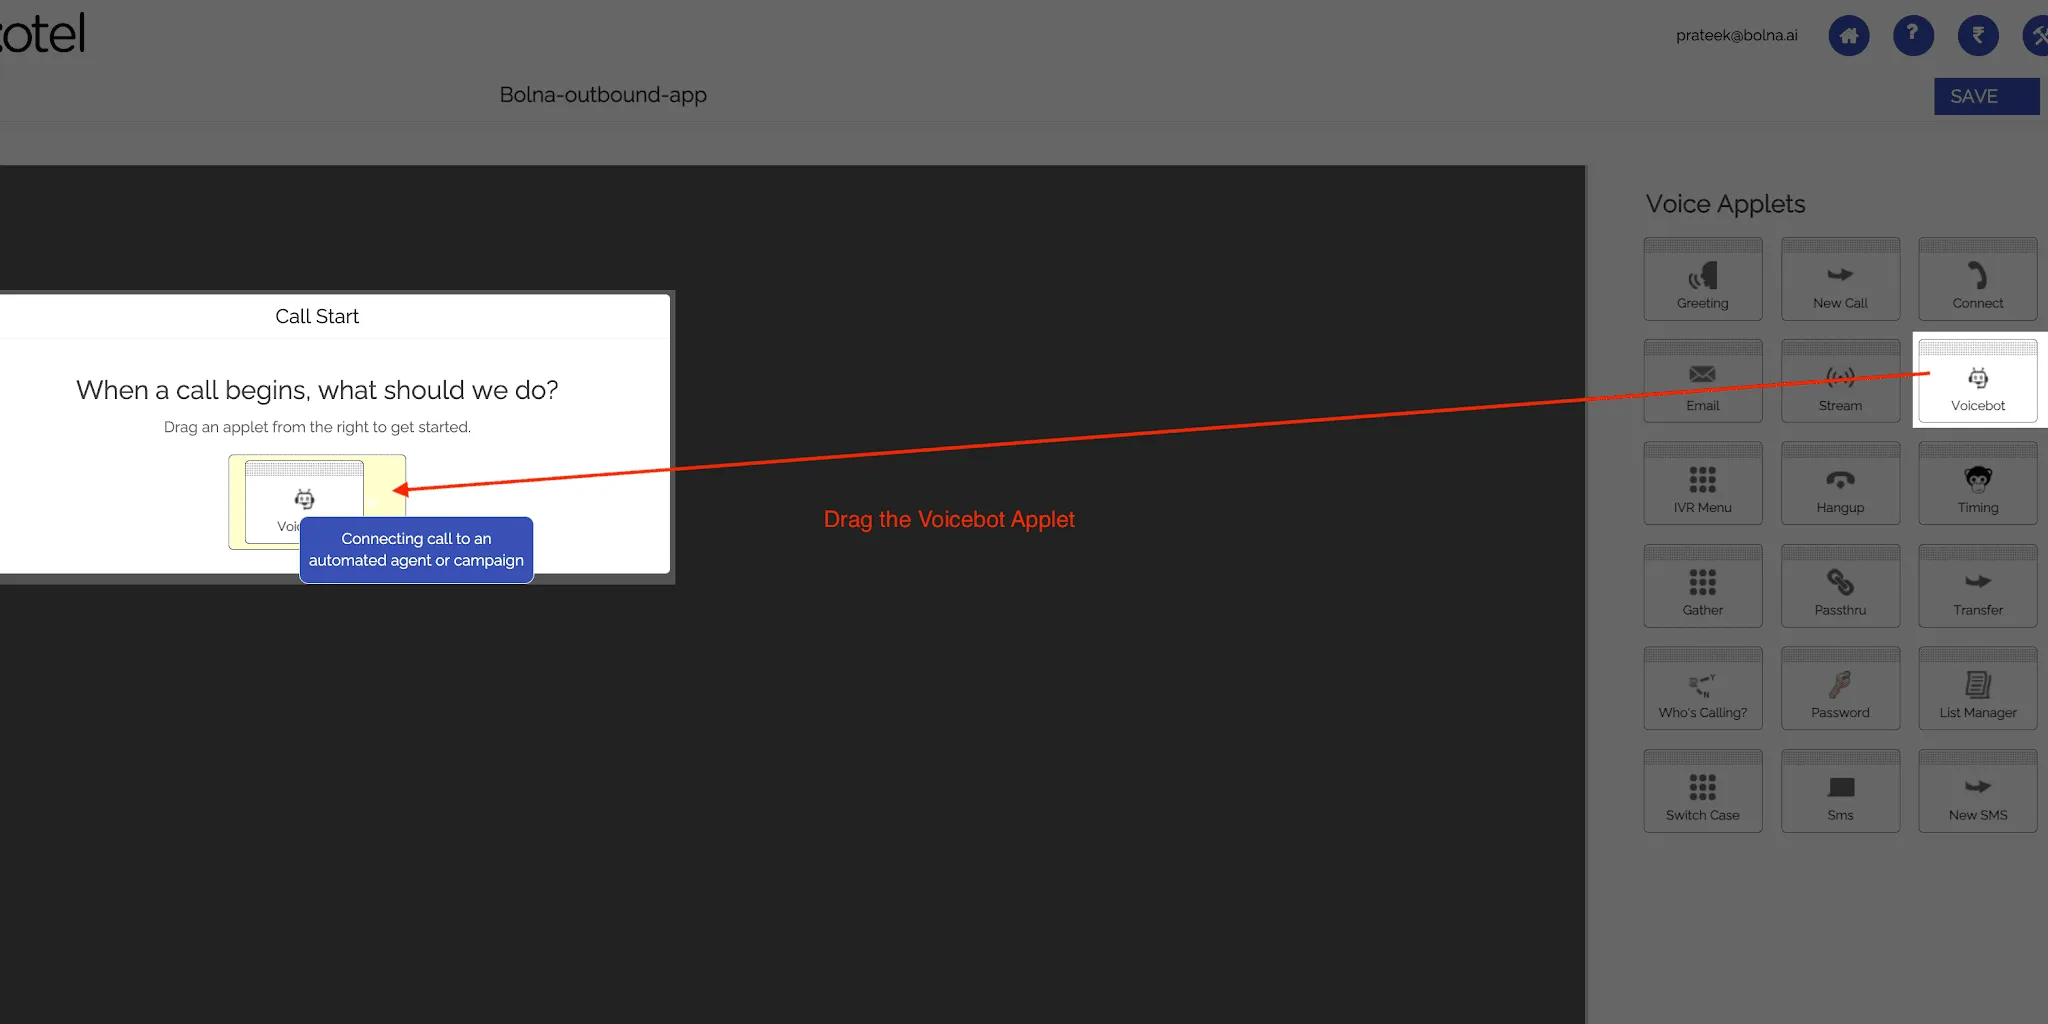This screenshot has width=2048, height=1024.
Task: Click the Call Start panel header
Action: coord(317,316)
